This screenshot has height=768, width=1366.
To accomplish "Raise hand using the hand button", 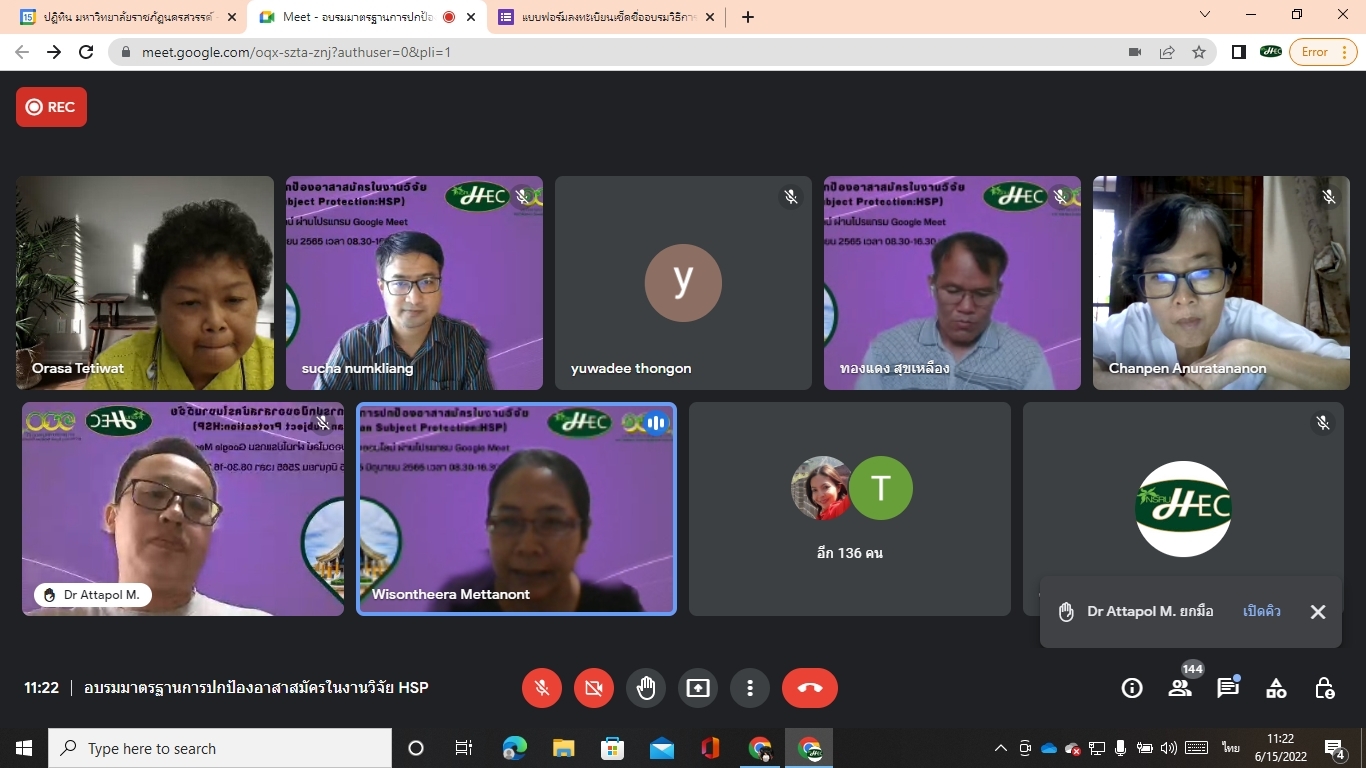I will coord(646,688).
